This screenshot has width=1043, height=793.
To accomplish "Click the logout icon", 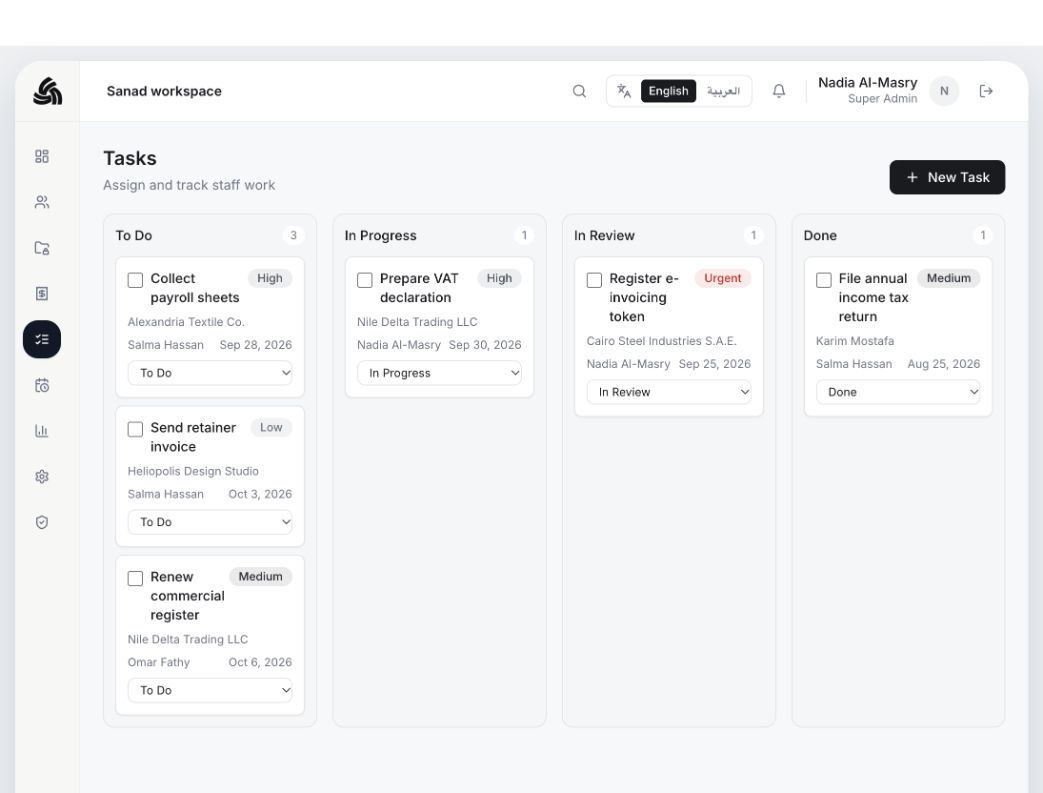I will click(x=986, y=91).
